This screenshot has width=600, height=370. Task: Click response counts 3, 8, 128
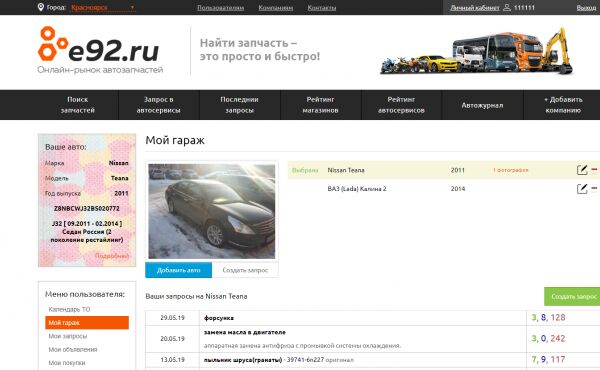(x=548, y=318)
